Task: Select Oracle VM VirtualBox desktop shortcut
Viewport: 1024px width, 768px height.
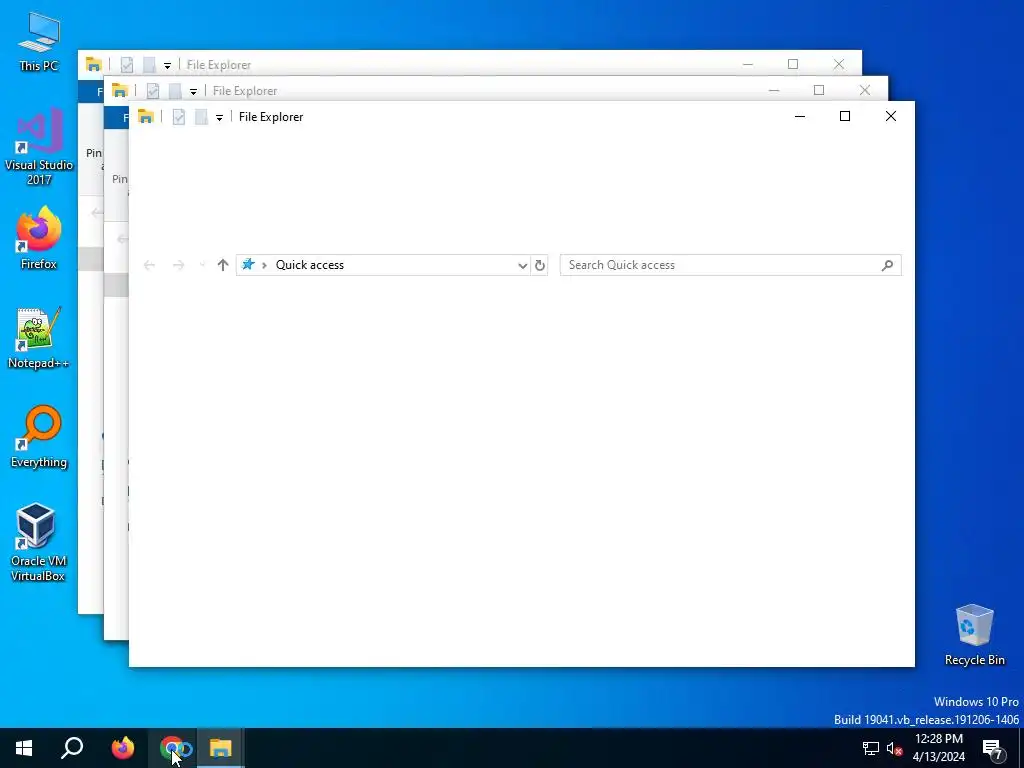Action: (39, 542)
